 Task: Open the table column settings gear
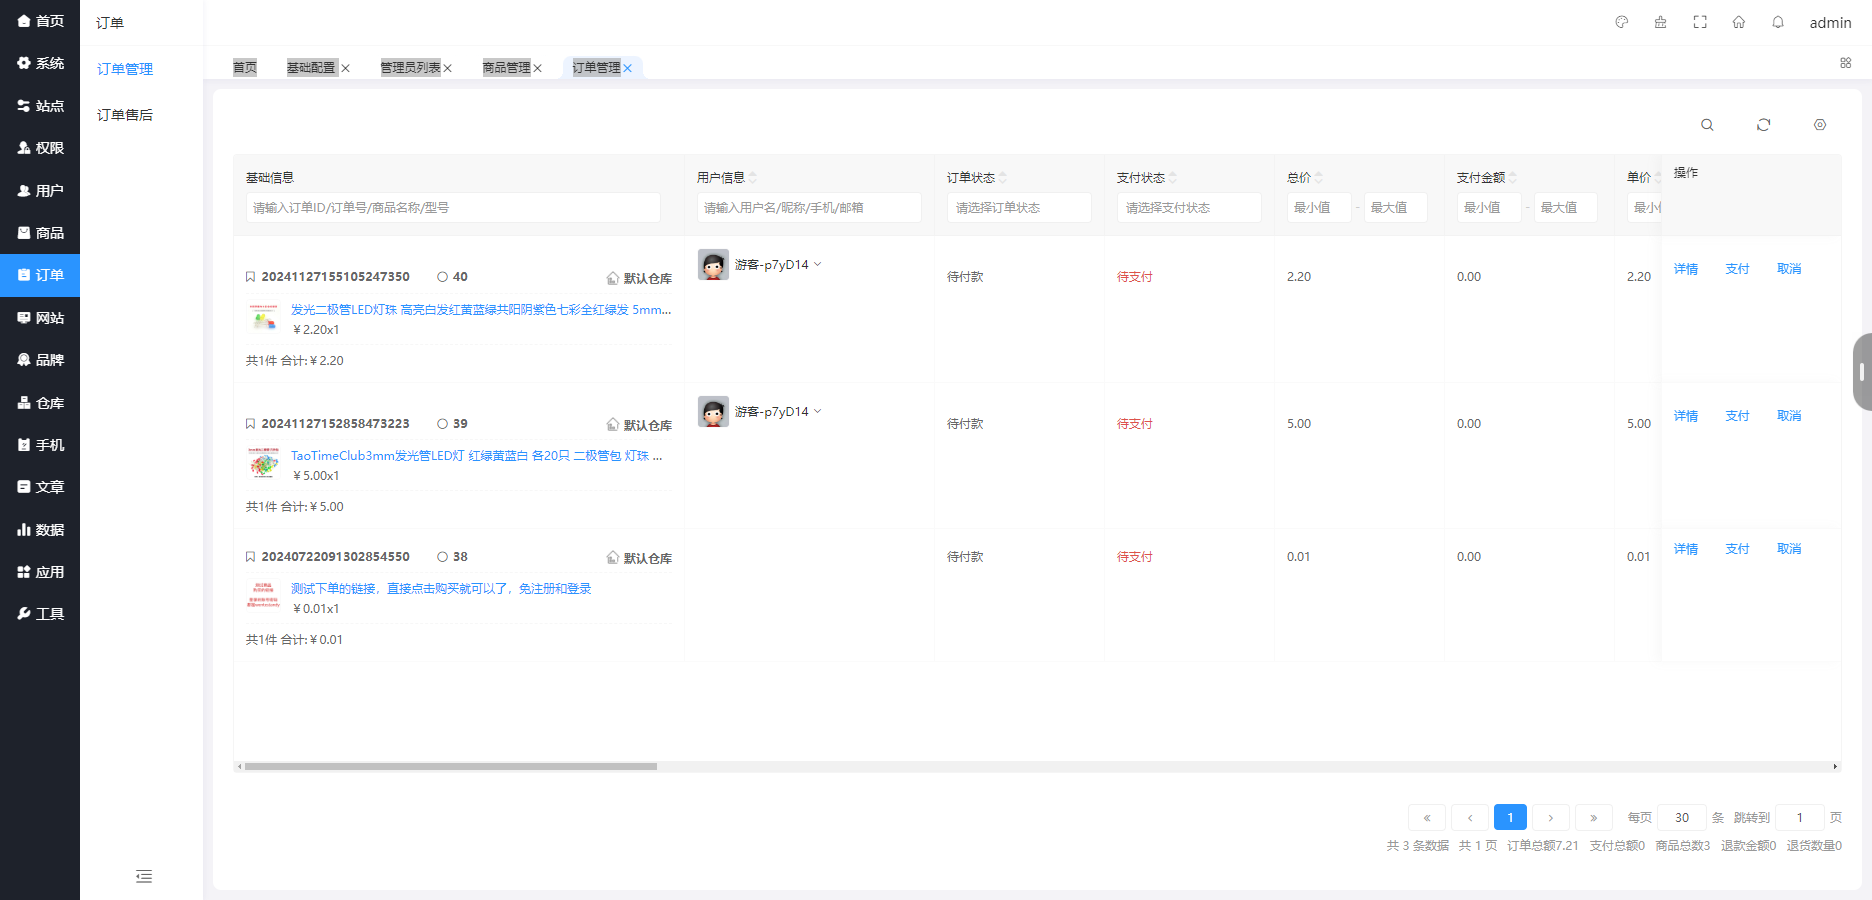pyautogui.click(x=1820, y=124)
